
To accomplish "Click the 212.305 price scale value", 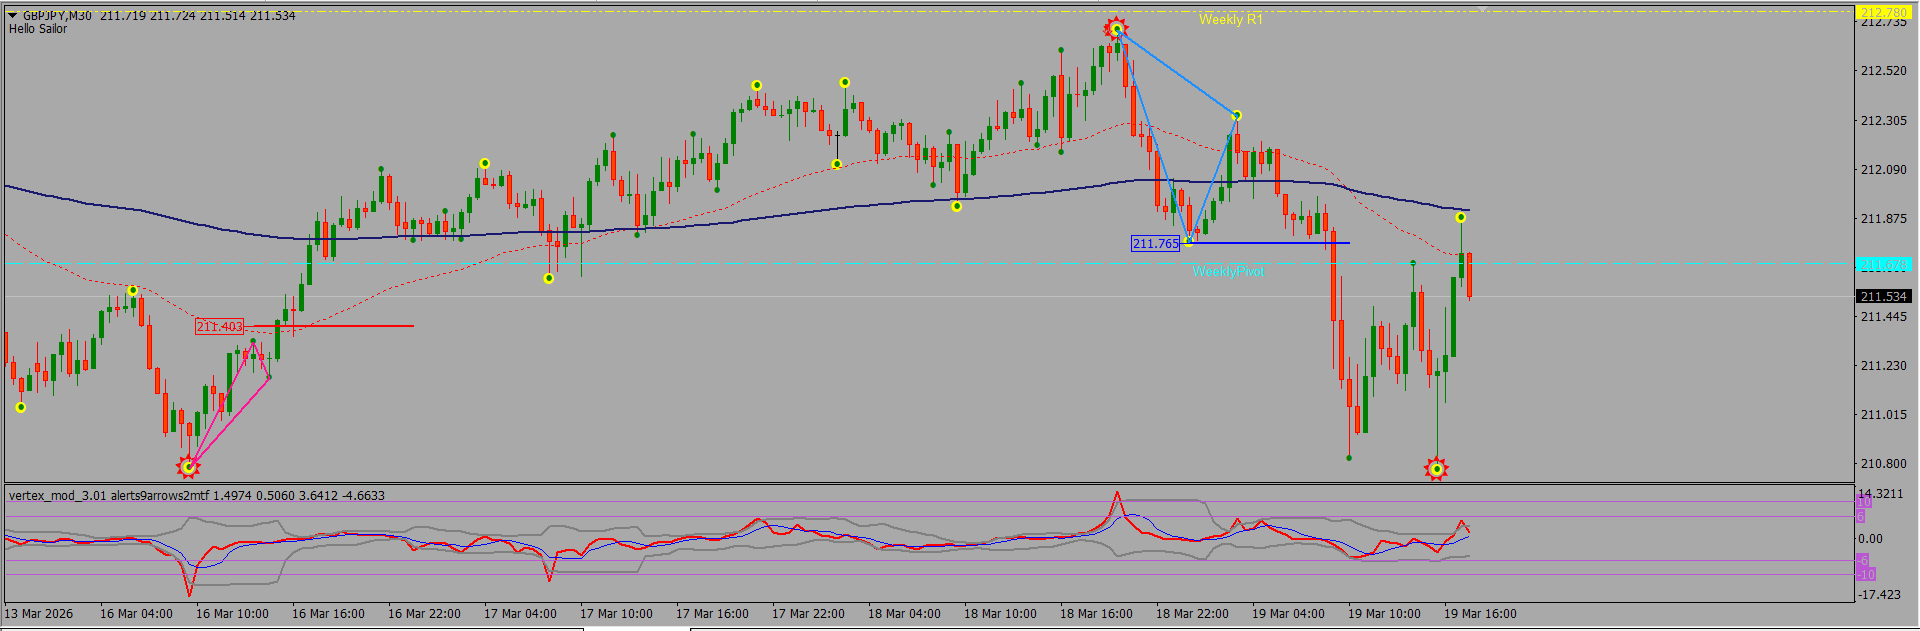I will 1883,120.
